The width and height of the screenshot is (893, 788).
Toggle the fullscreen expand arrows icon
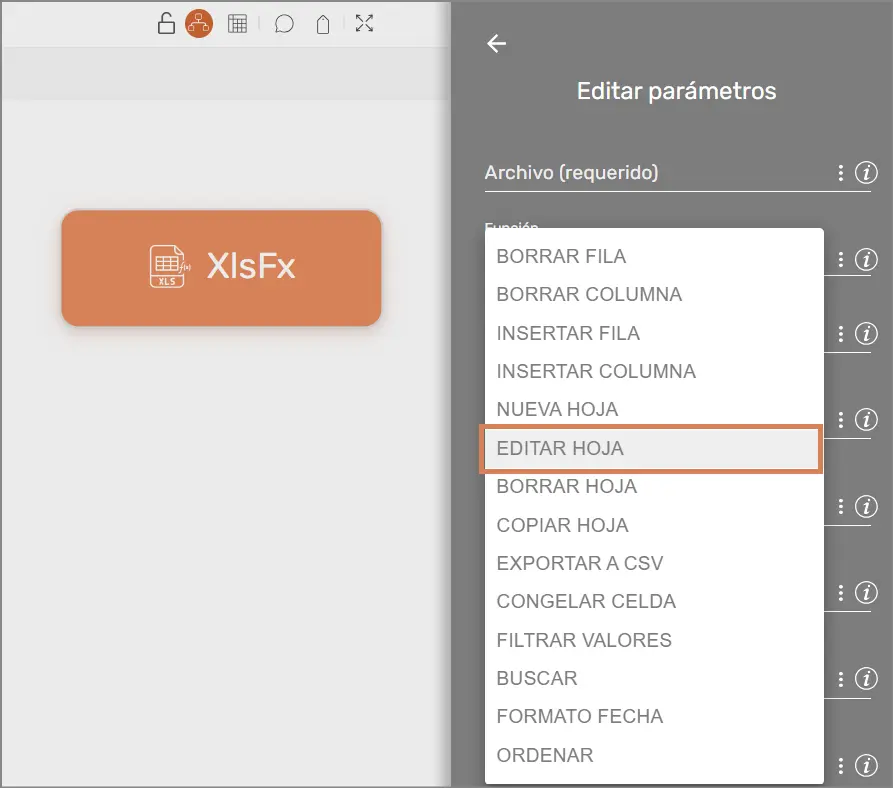[x=364, y=23]
